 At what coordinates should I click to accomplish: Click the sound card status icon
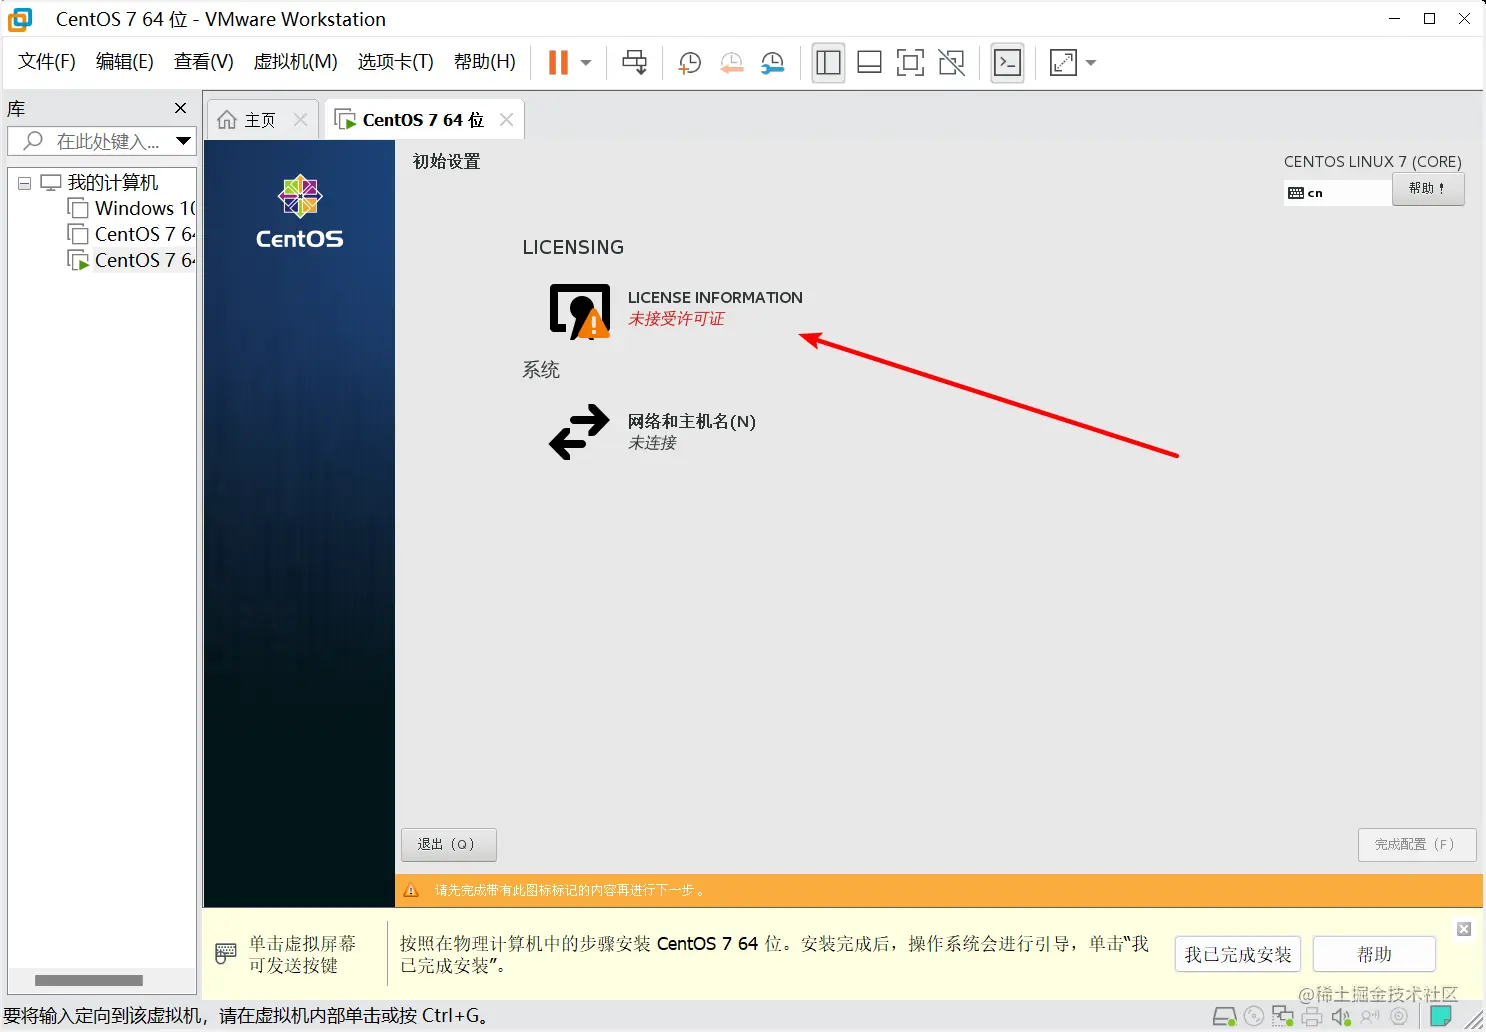point(1341,1017)
